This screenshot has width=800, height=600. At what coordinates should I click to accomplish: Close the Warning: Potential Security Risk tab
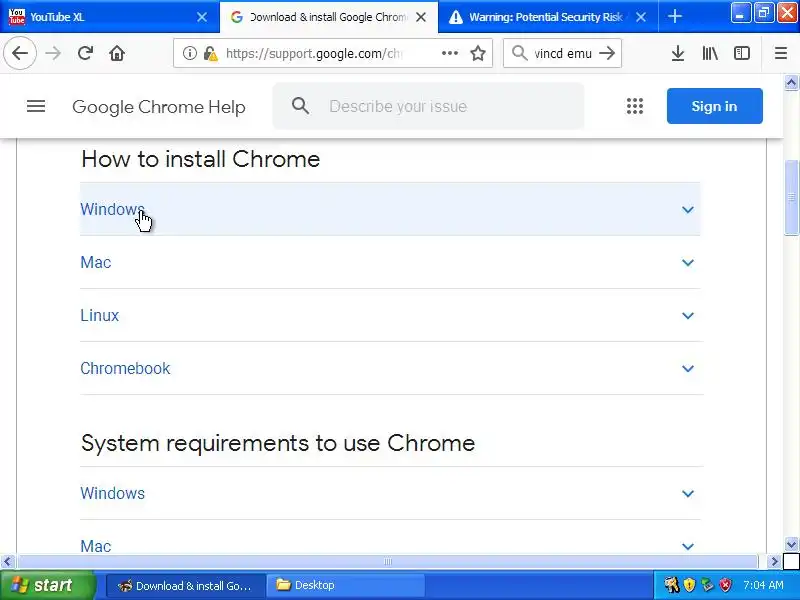641,17
